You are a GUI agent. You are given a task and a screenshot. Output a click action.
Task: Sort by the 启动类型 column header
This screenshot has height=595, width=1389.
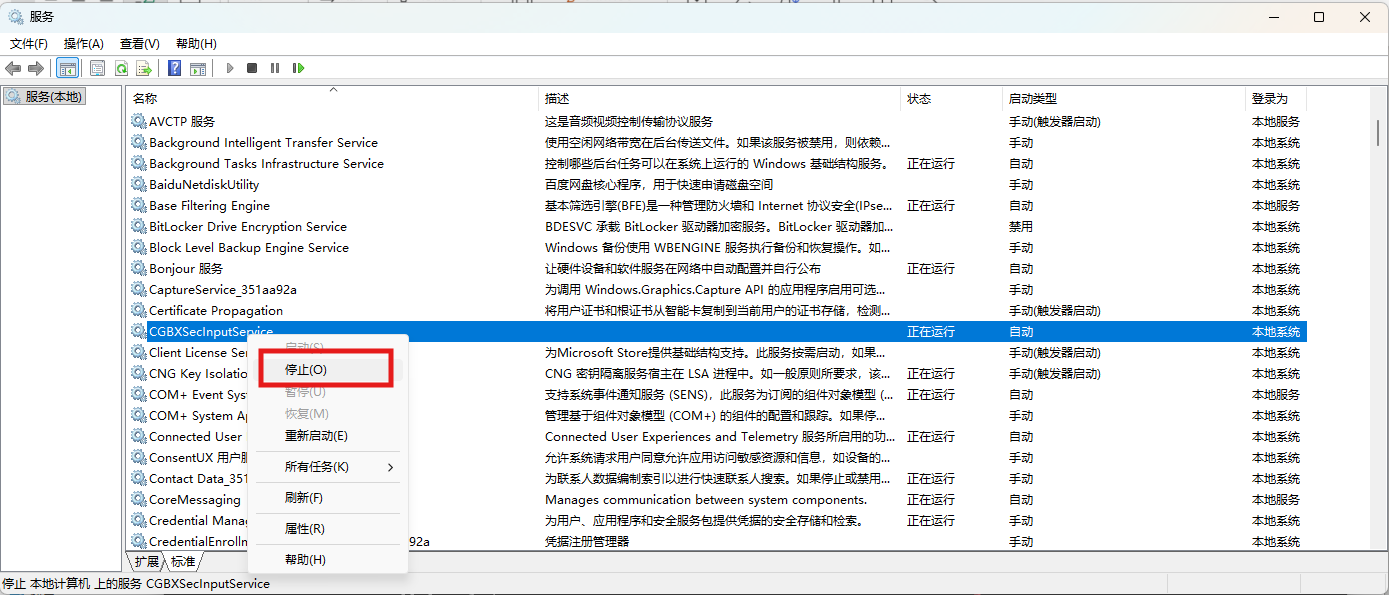point(1033,98)
